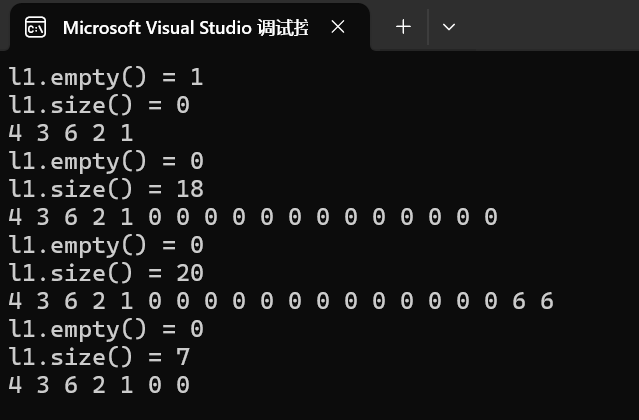
Task: Open a new tab with the plus button
Action: tap(403, 27)
